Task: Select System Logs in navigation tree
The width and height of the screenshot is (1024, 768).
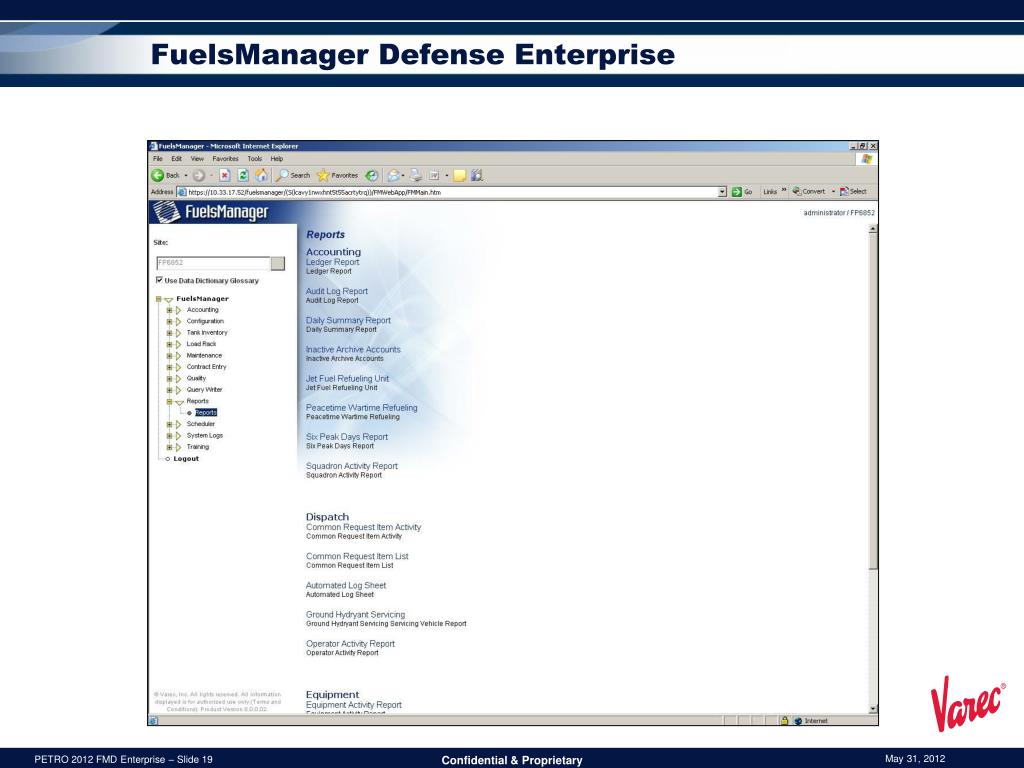Action: coord(204,436)
